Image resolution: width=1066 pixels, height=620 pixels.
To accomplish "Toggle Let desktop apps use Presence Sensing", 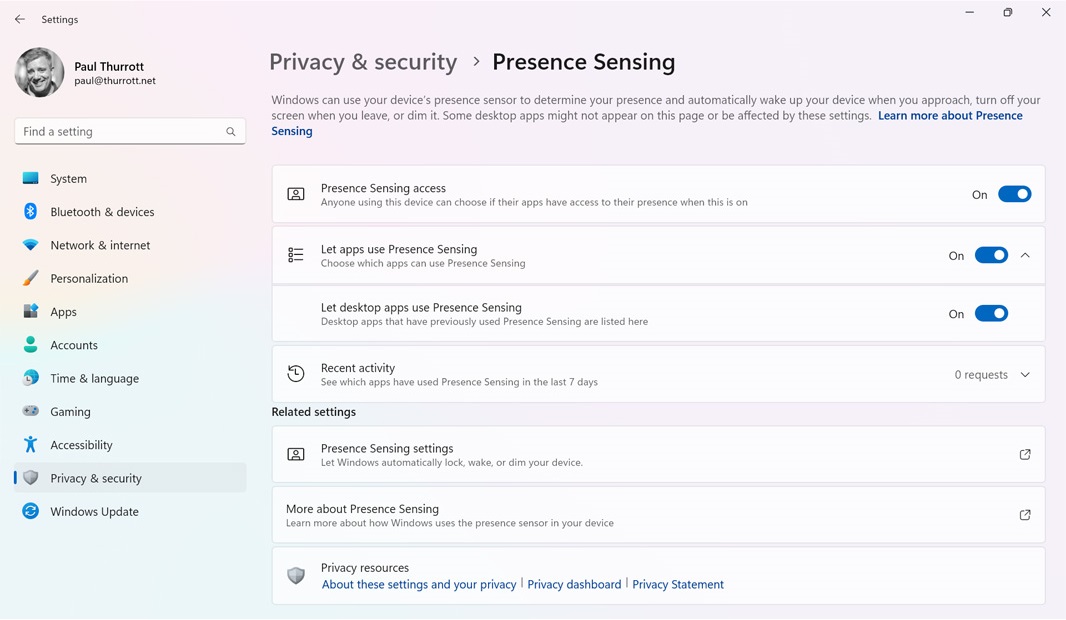I will click(x=991, y=314).
